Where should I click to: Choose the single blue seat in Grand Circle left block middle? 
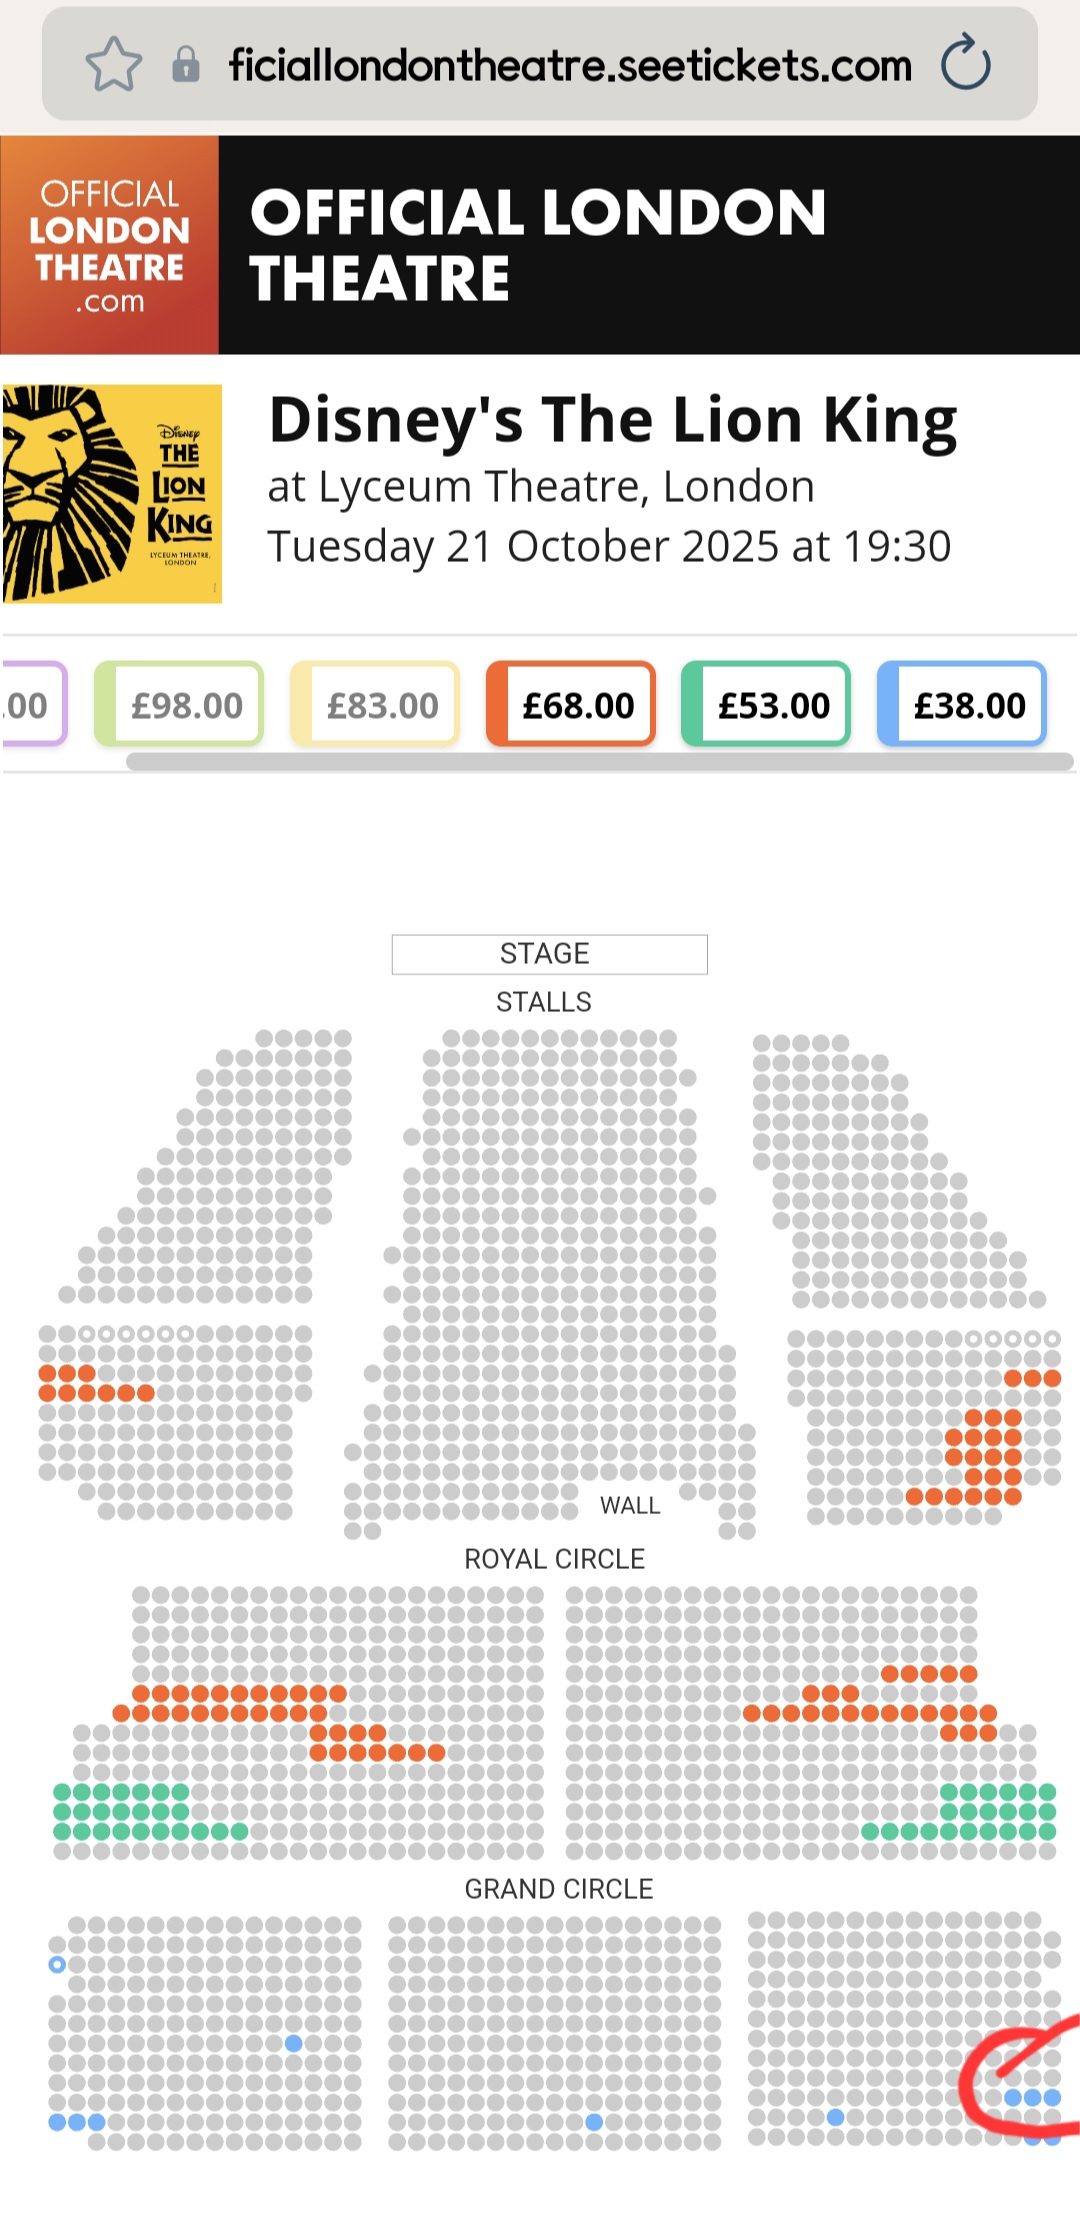click(293, 2043)
